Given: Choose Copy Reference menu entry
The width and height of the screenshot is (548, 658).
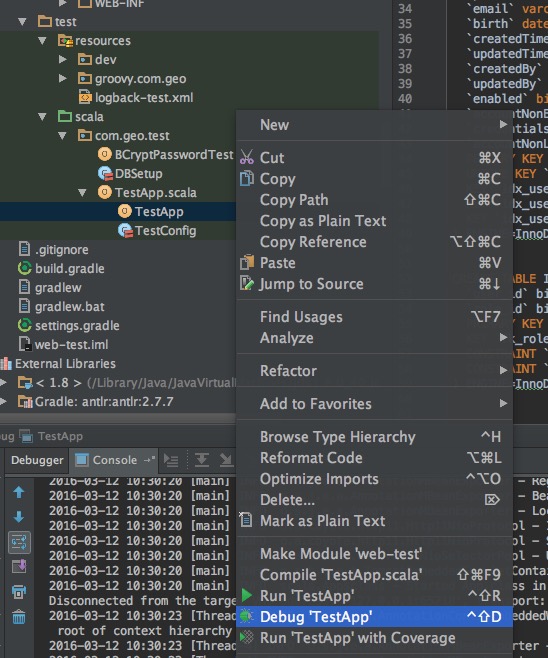Looking at the screenshot, I should click(374, 242).
